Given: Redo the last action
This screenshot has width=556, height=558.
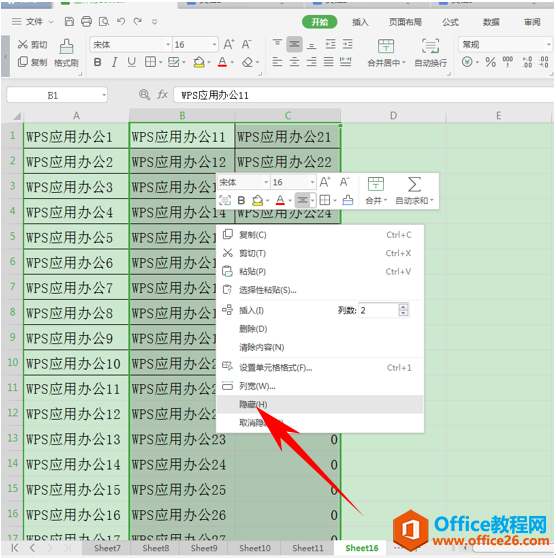Looking at the screenshot, I should (138, 21).
